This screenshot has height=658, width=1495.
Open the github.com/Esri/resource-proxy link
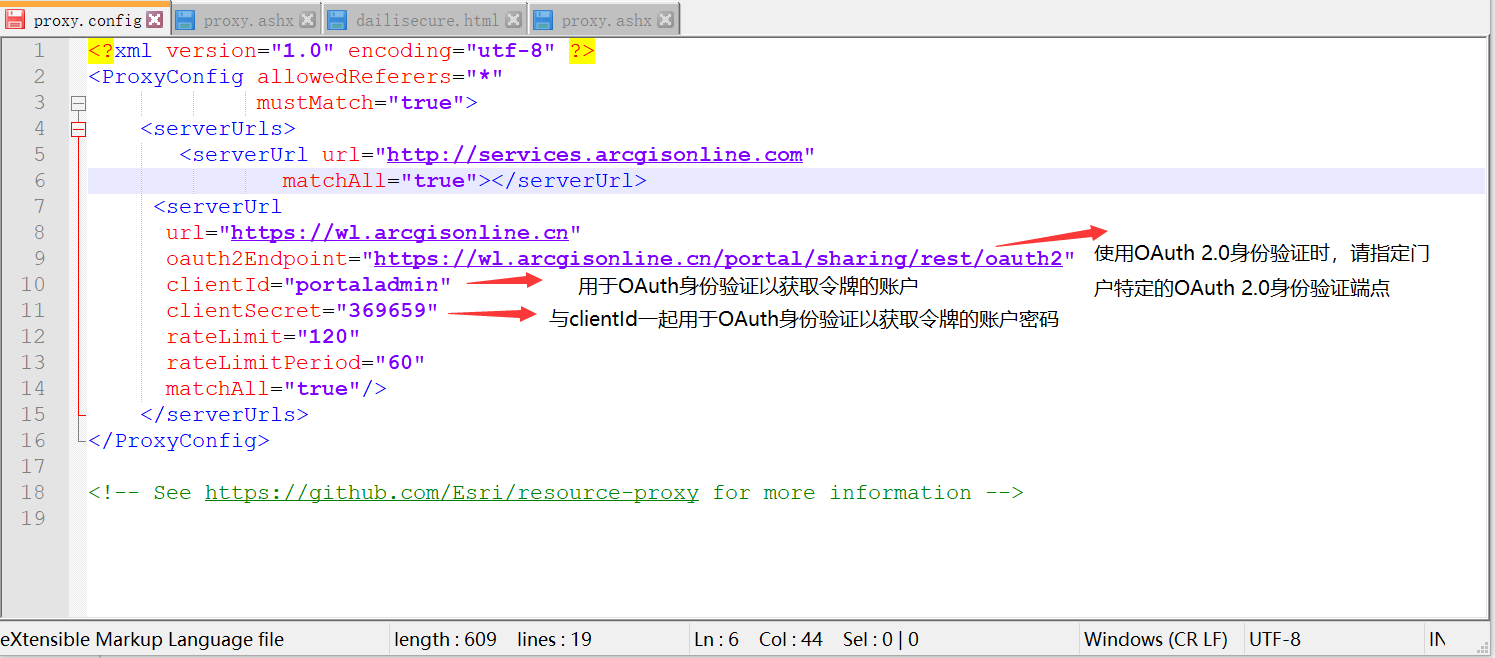coord(452,493)
